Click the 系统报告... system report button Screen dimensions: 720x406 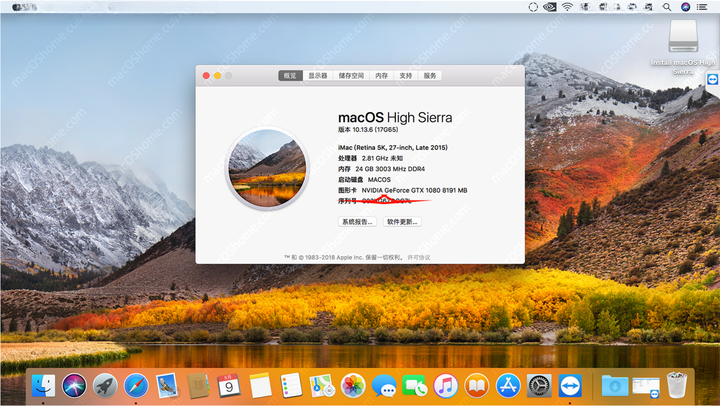[357, 222]
